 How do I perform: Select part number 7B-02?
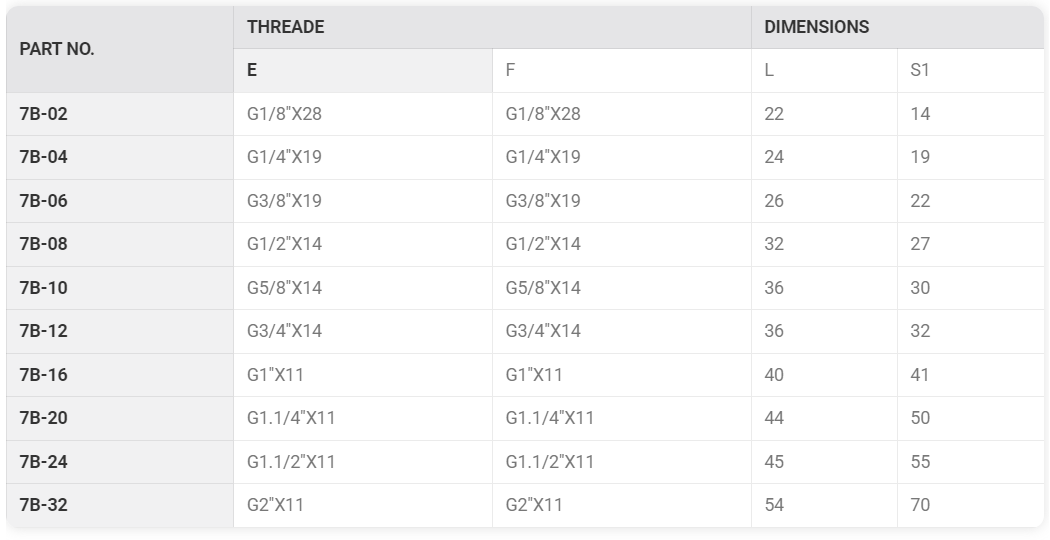120,114
